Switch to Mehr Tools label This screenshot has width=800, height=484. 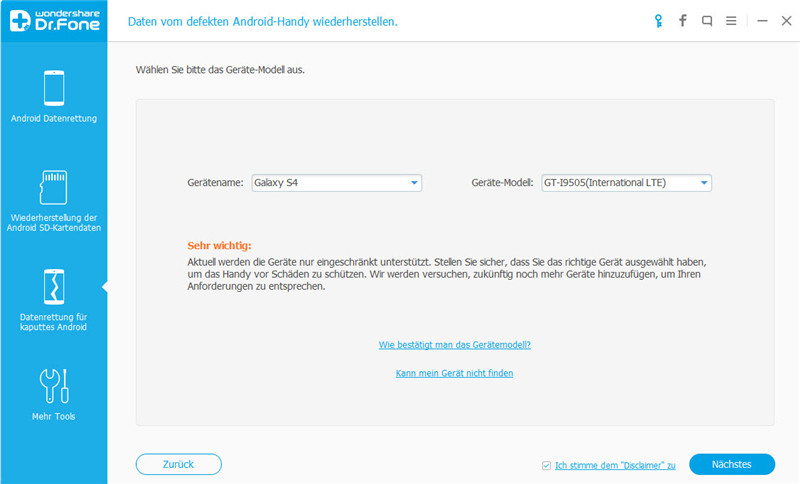(x=54, y=416)
